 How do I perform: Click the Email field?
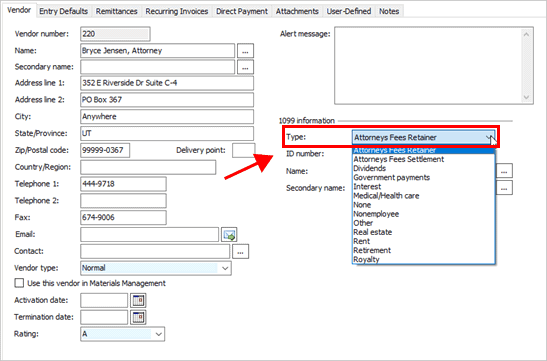[x=149, y=235]
